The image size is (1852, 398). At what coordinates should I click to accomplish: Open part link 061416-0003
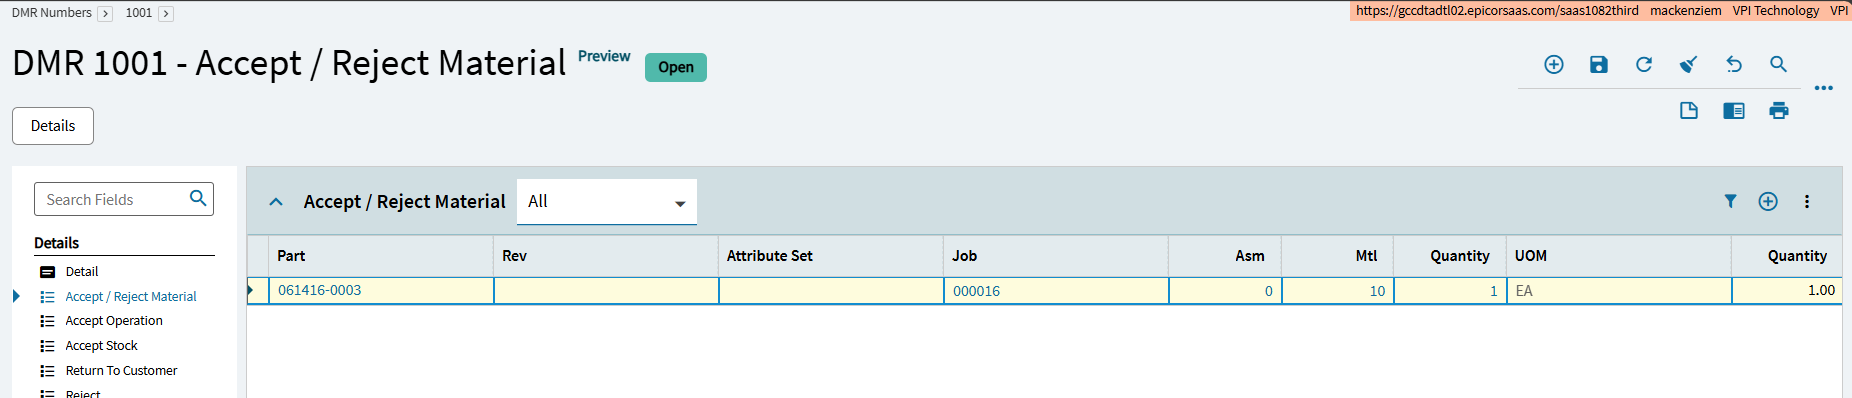click(319, 290)
